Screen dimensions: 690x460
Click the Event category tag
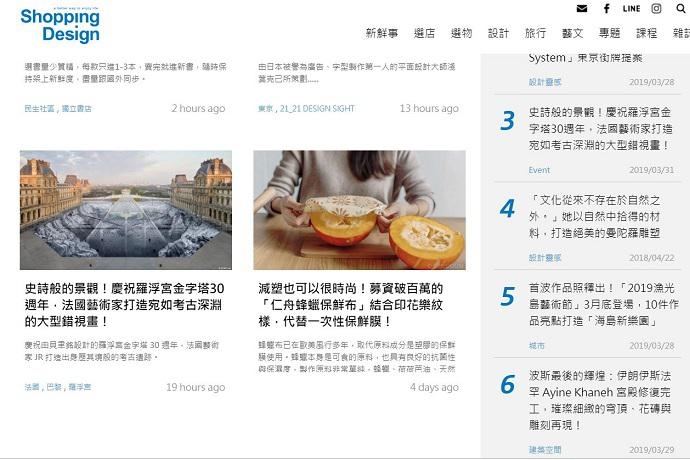pyautogui.click(x=539, y=170)
